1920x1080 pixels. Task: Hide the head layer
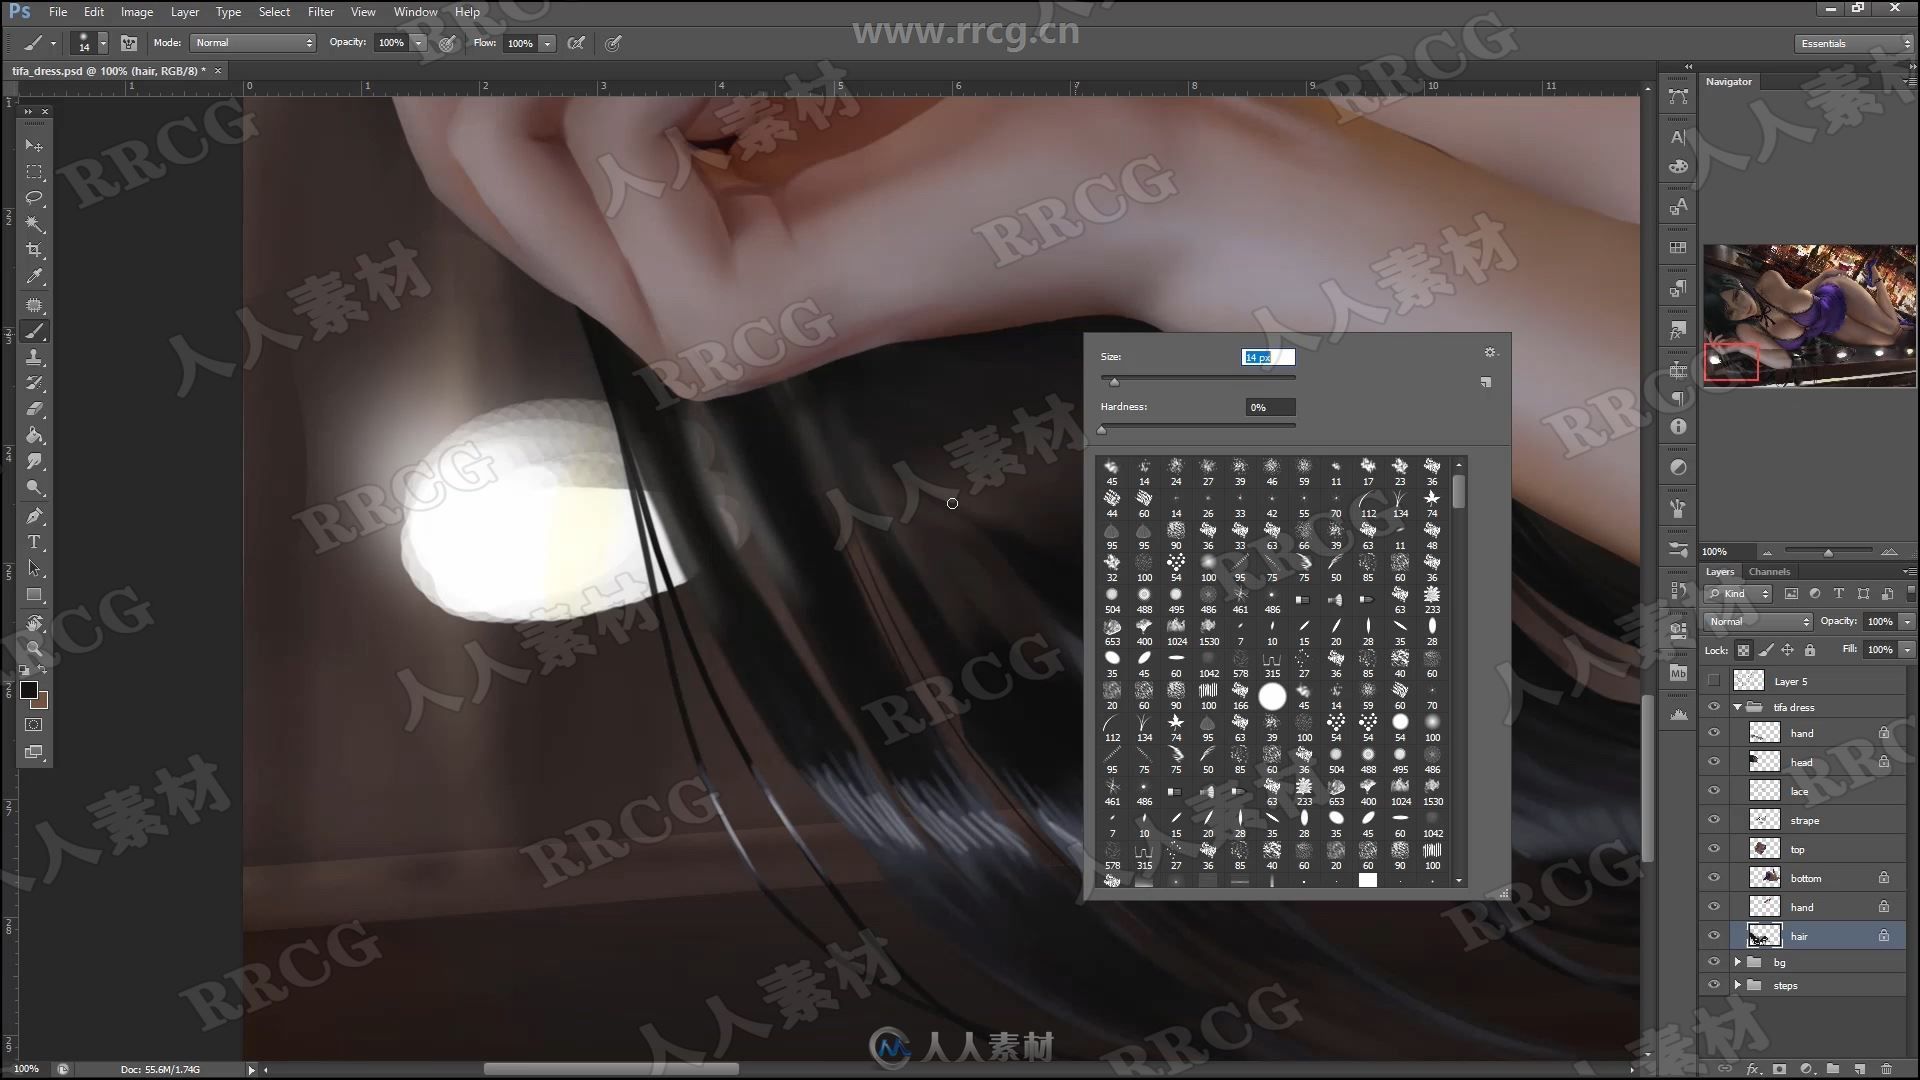point(1714,762)
